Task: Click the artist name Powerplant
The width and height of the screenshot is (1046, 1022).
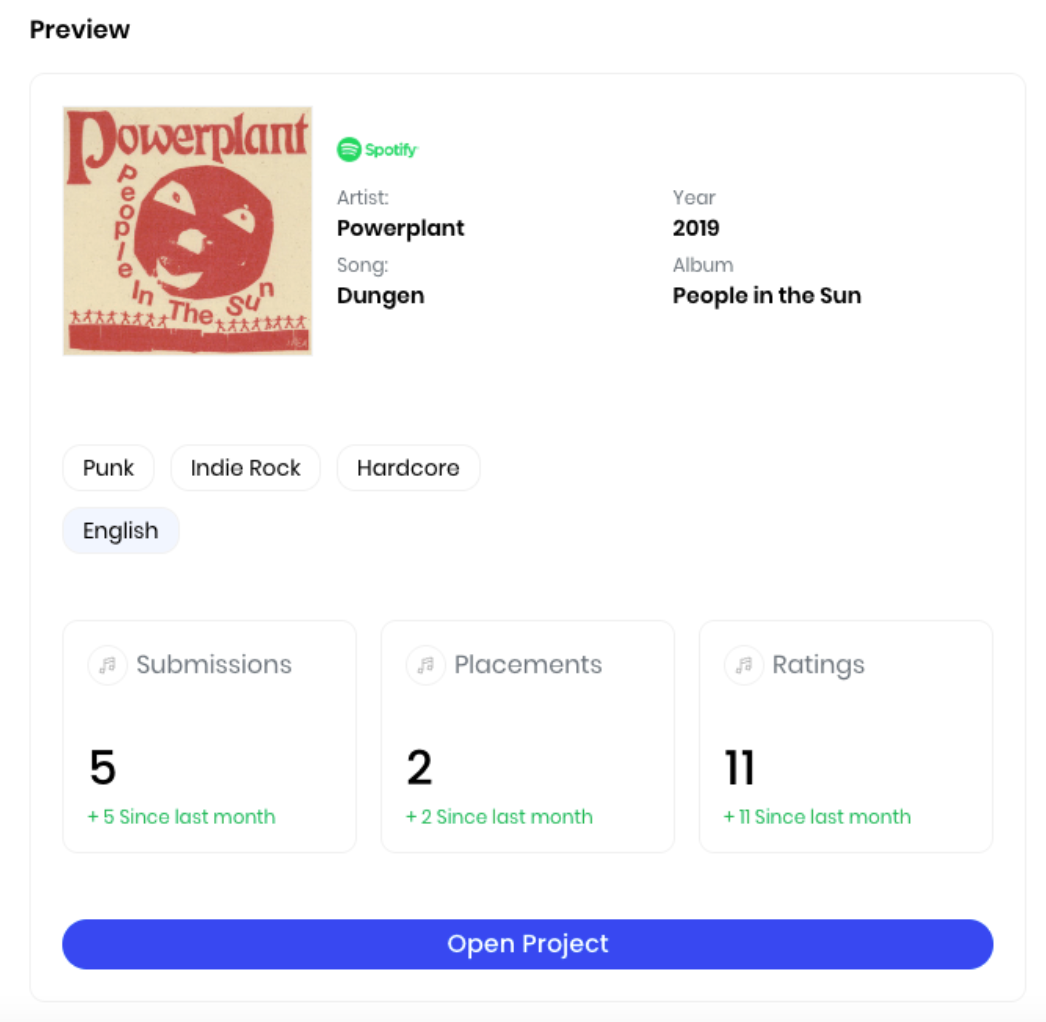Action: pos(400,228)
